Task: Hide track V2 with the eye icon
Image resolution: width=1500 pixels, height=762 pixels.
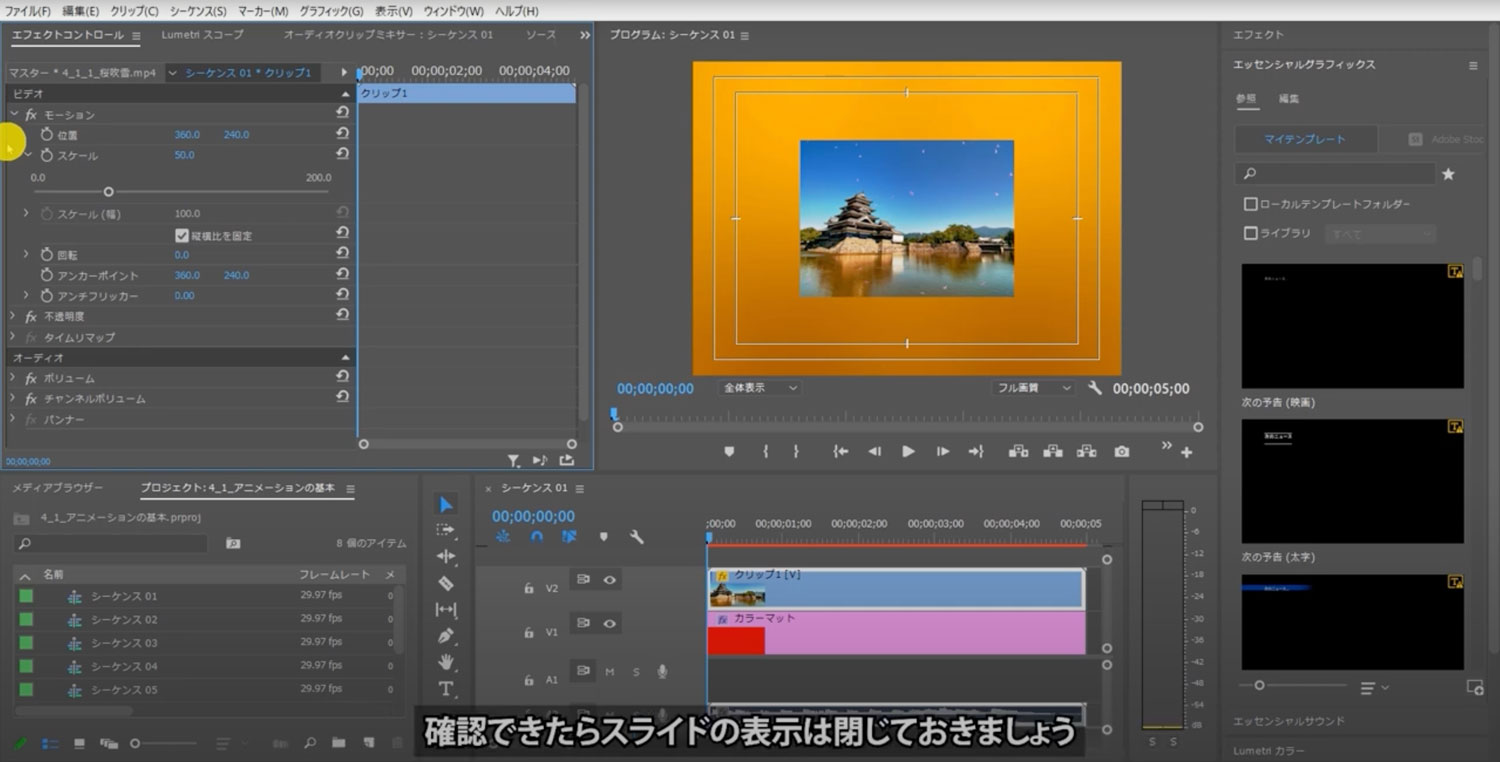Action: tap(609, 579)
